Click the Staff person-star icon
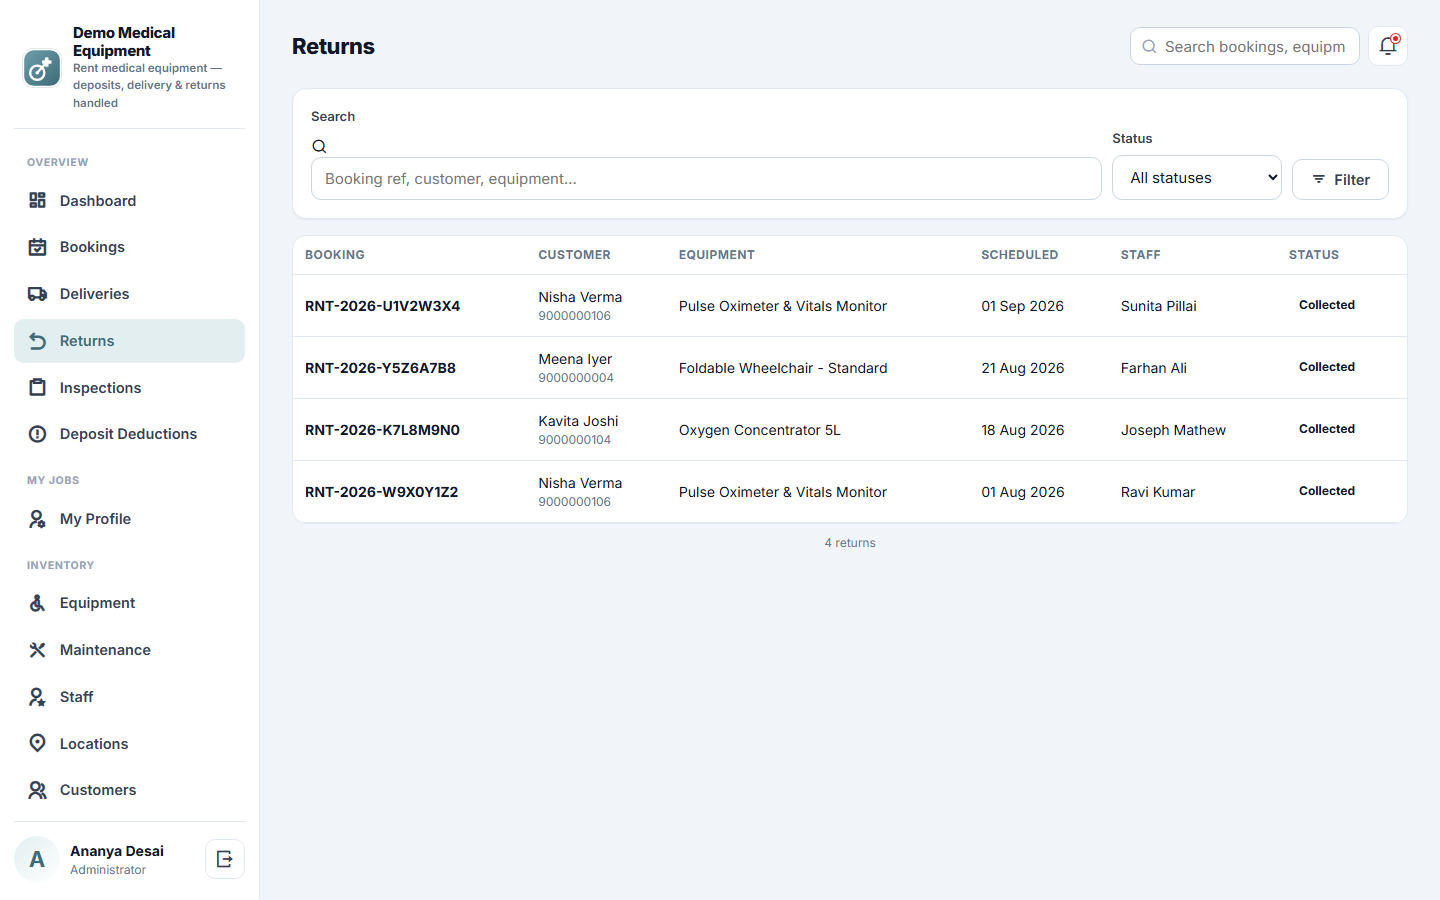This screenshot has width=1440, height=900. [38, 697]
